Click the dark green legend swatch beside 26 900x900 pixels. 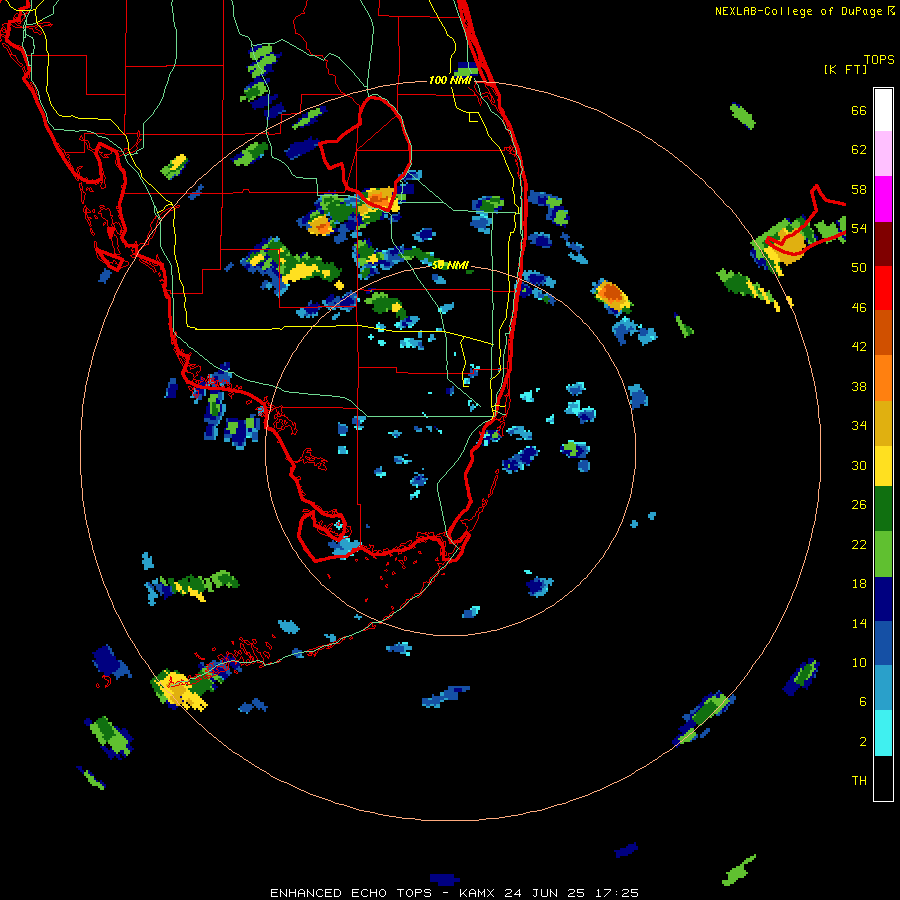pos(883,509)
